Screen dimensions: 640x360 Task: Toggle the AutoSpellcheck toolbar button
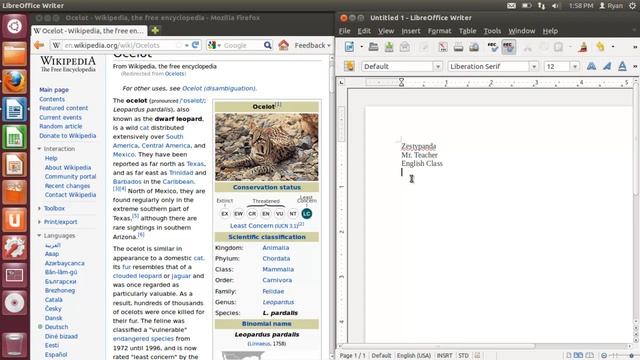point(508,47)
